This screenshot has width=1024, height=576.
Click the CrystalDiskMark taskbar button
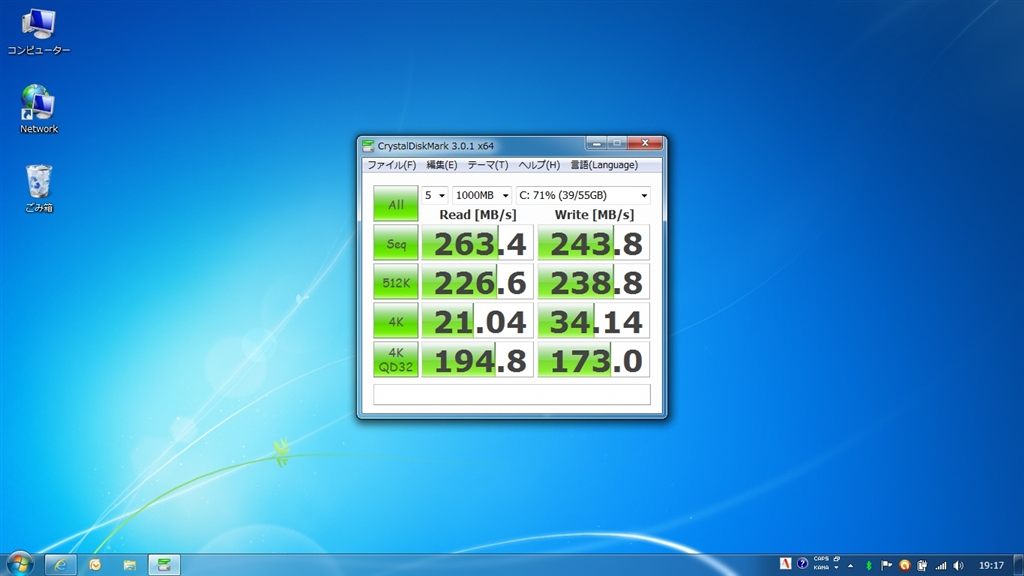pyautogui.click(x=164, y=564)
